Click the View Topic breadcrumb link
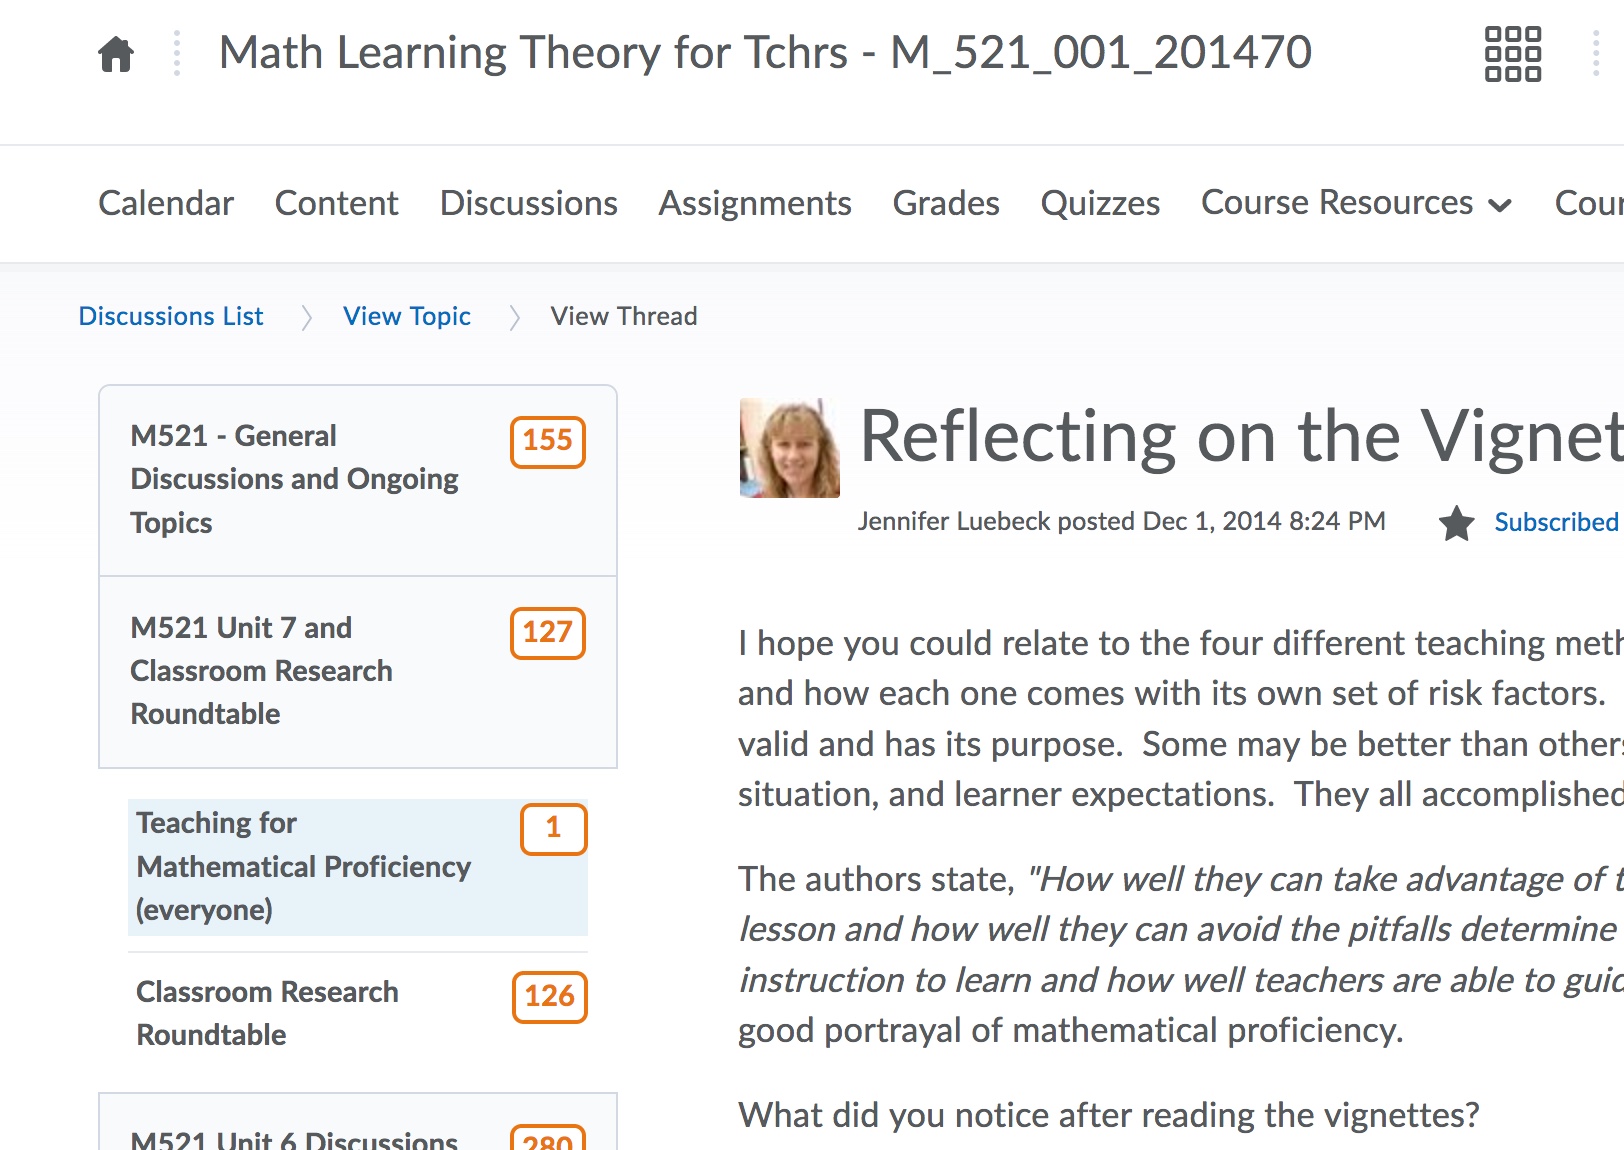1624x1150 pixels. click(406, 316)
